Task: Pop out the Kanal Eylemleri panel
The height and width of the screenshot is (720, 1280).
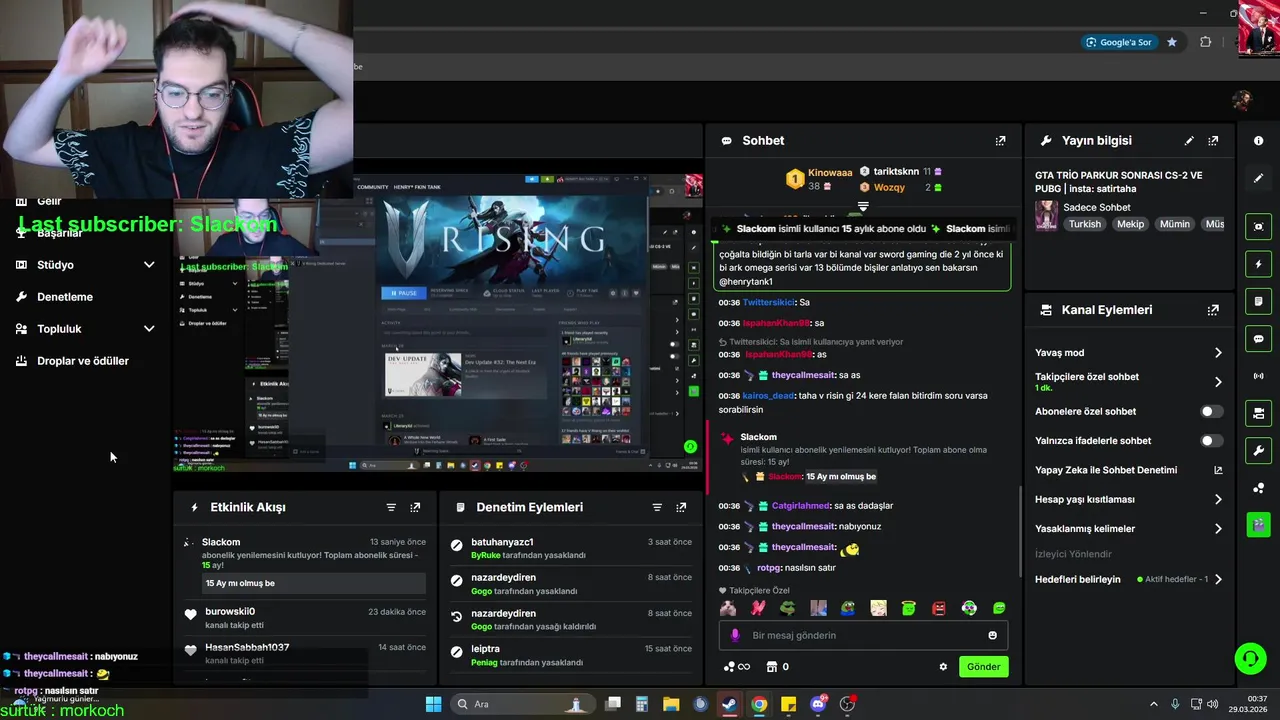Action: click(x=1213, y=310)
